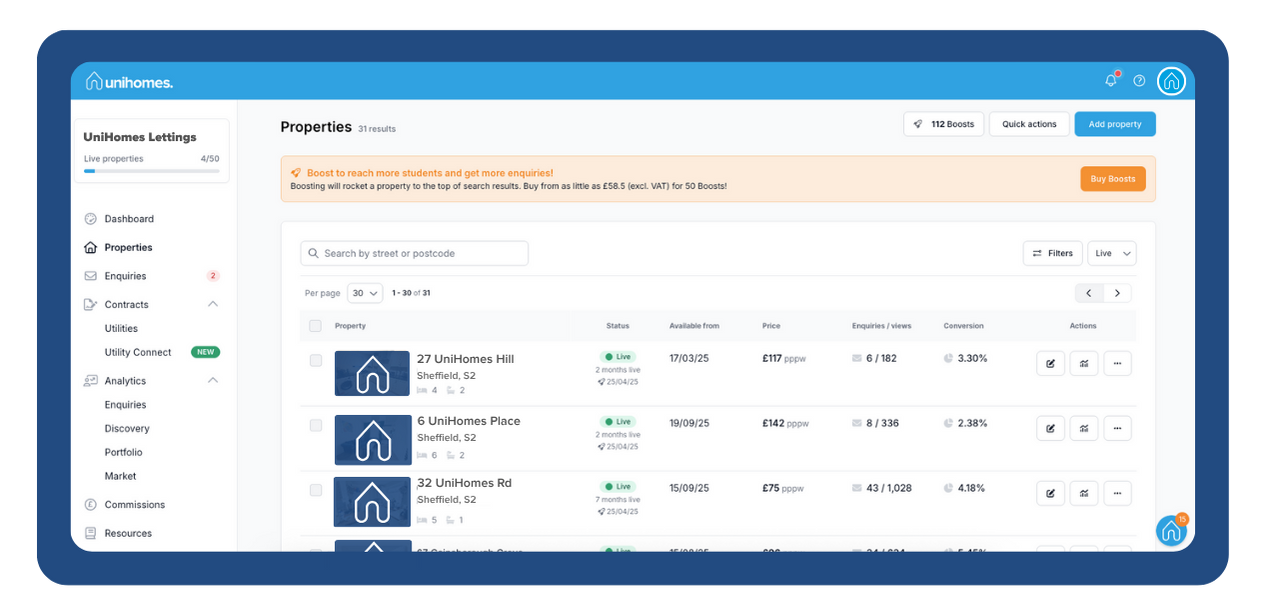Click the Properties house icon in sidebar
This screenshot has height=613, width=1266.
(x=91, y=247)
